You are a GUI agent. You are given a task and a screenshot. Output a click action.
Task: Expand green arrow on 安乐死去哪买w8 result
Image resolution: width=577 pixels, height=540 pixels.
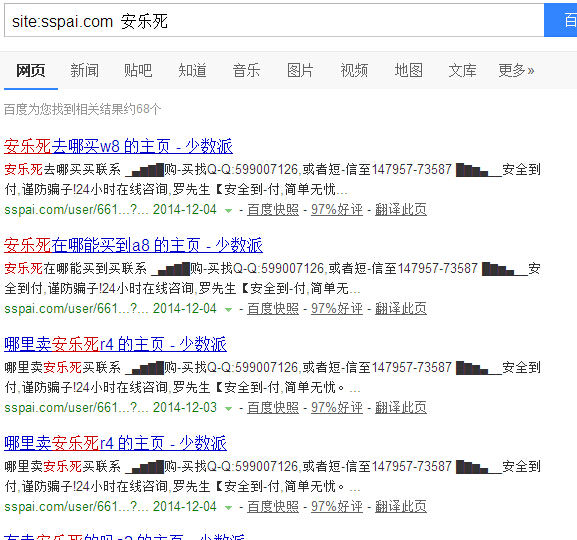229,211
